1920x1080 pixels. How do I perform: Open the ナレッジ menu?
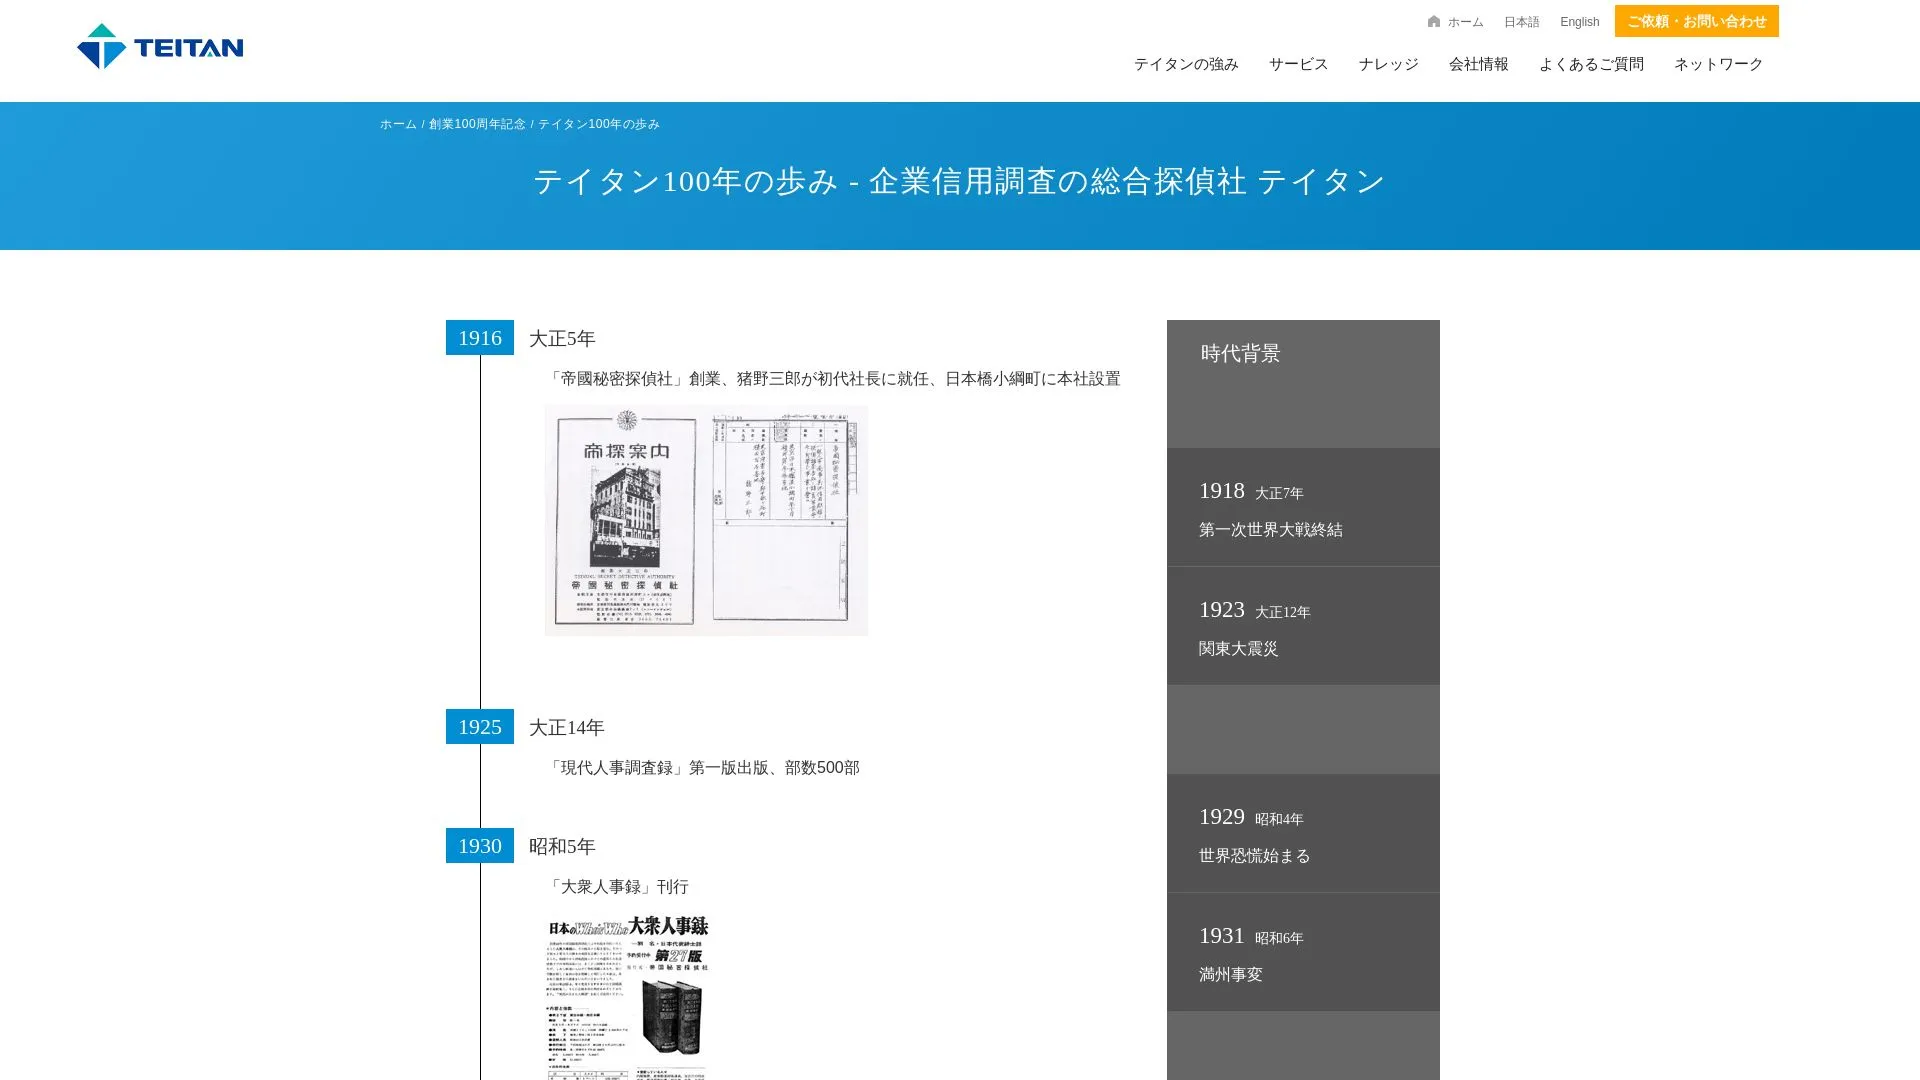[1388, 64]
